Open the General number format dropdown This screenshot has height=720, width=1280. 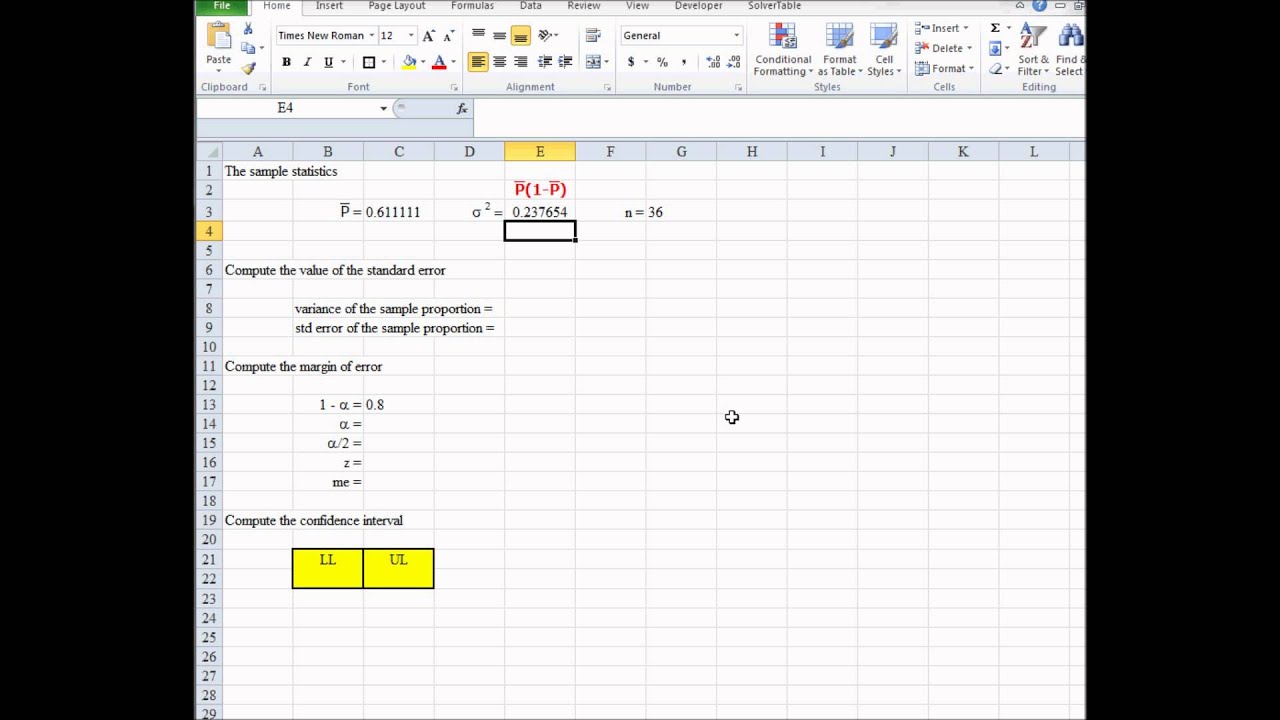point(736,36)
